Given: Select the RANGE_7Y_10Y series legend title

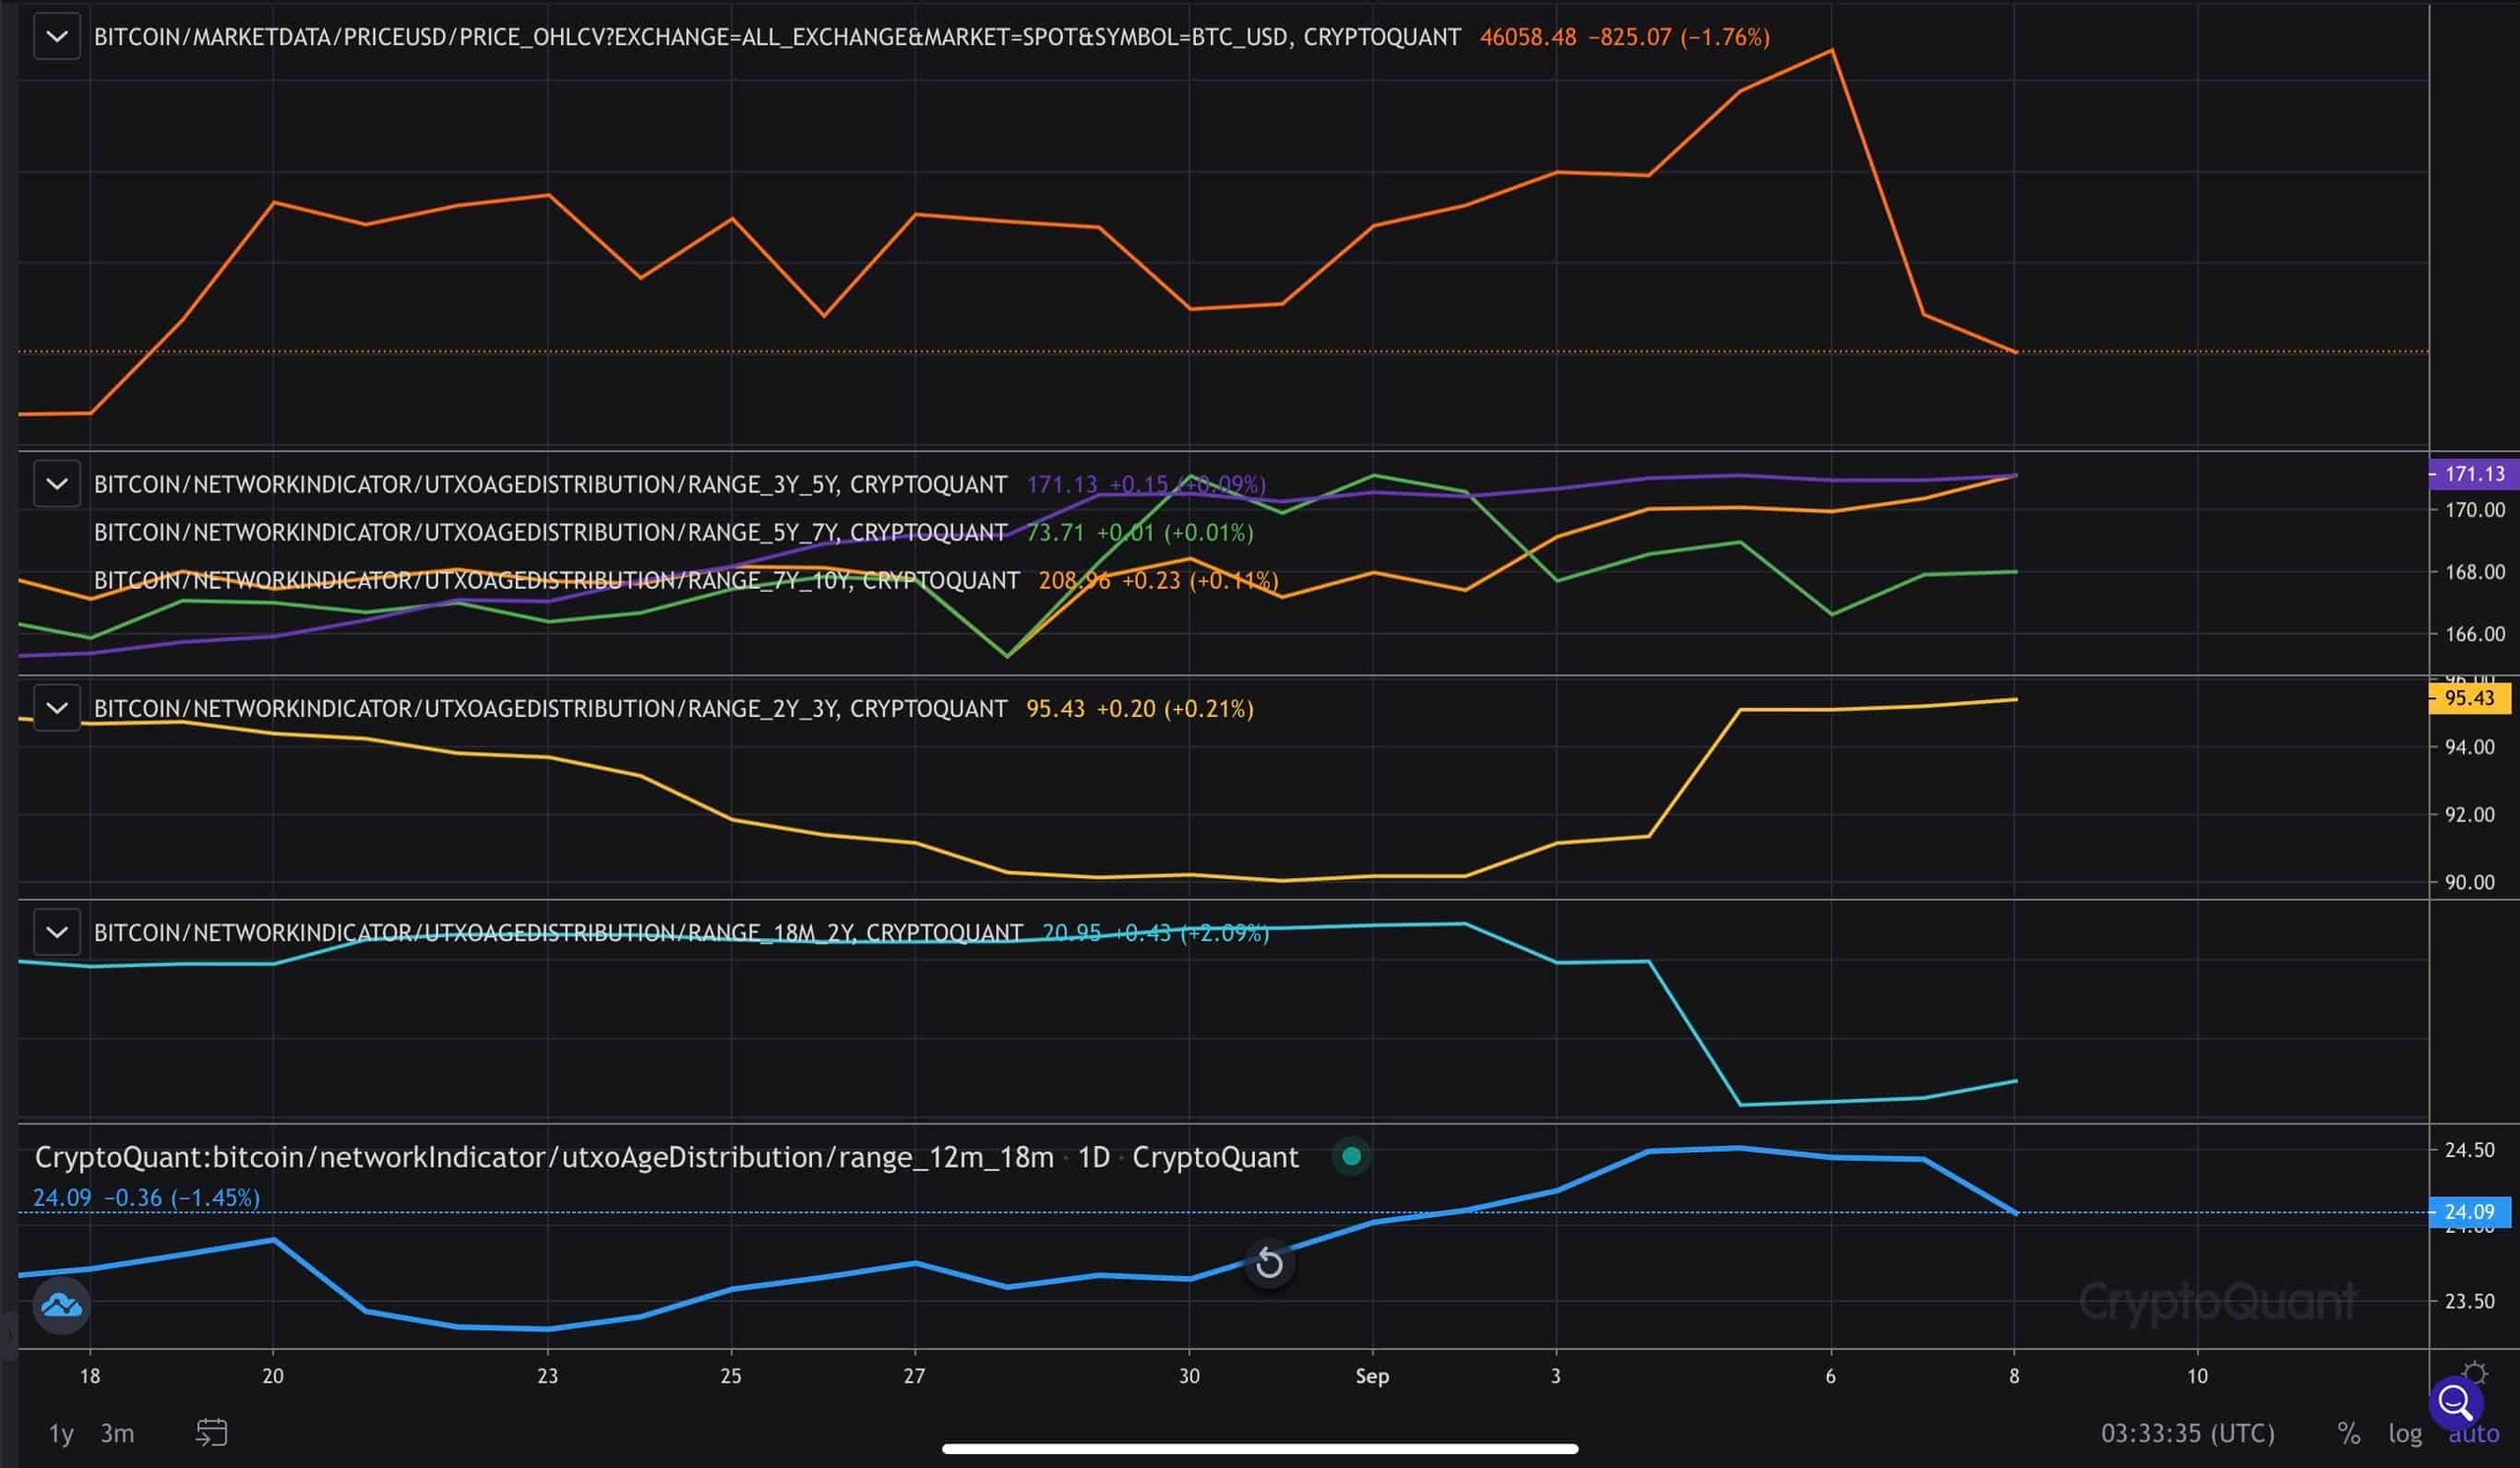Looking at the screenshot, I should 557,580.
